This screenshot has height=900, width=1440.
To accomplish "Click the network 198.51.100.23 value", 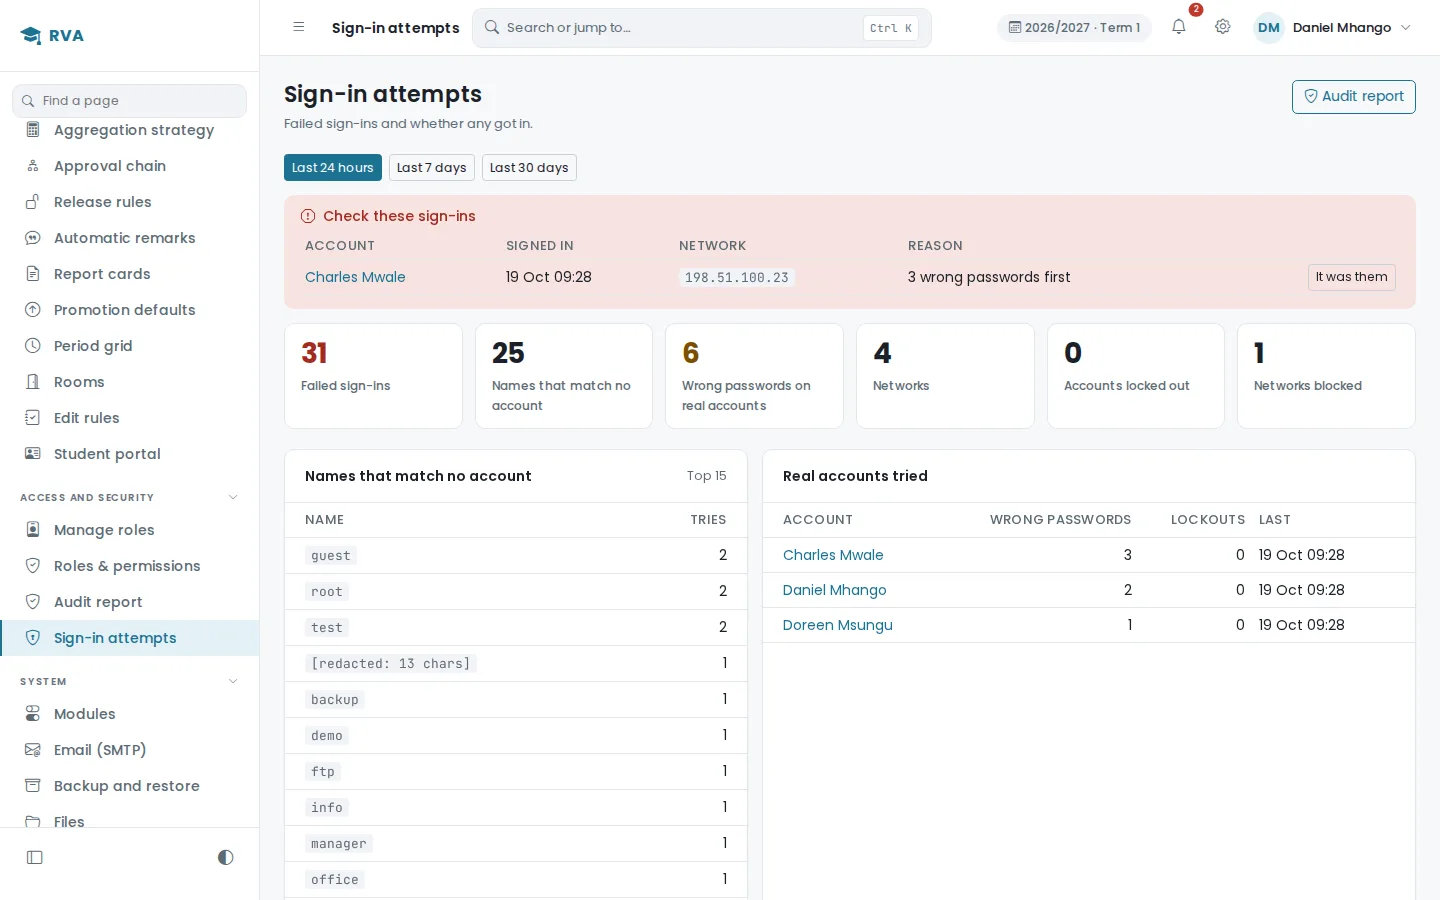I will point(737,278).
